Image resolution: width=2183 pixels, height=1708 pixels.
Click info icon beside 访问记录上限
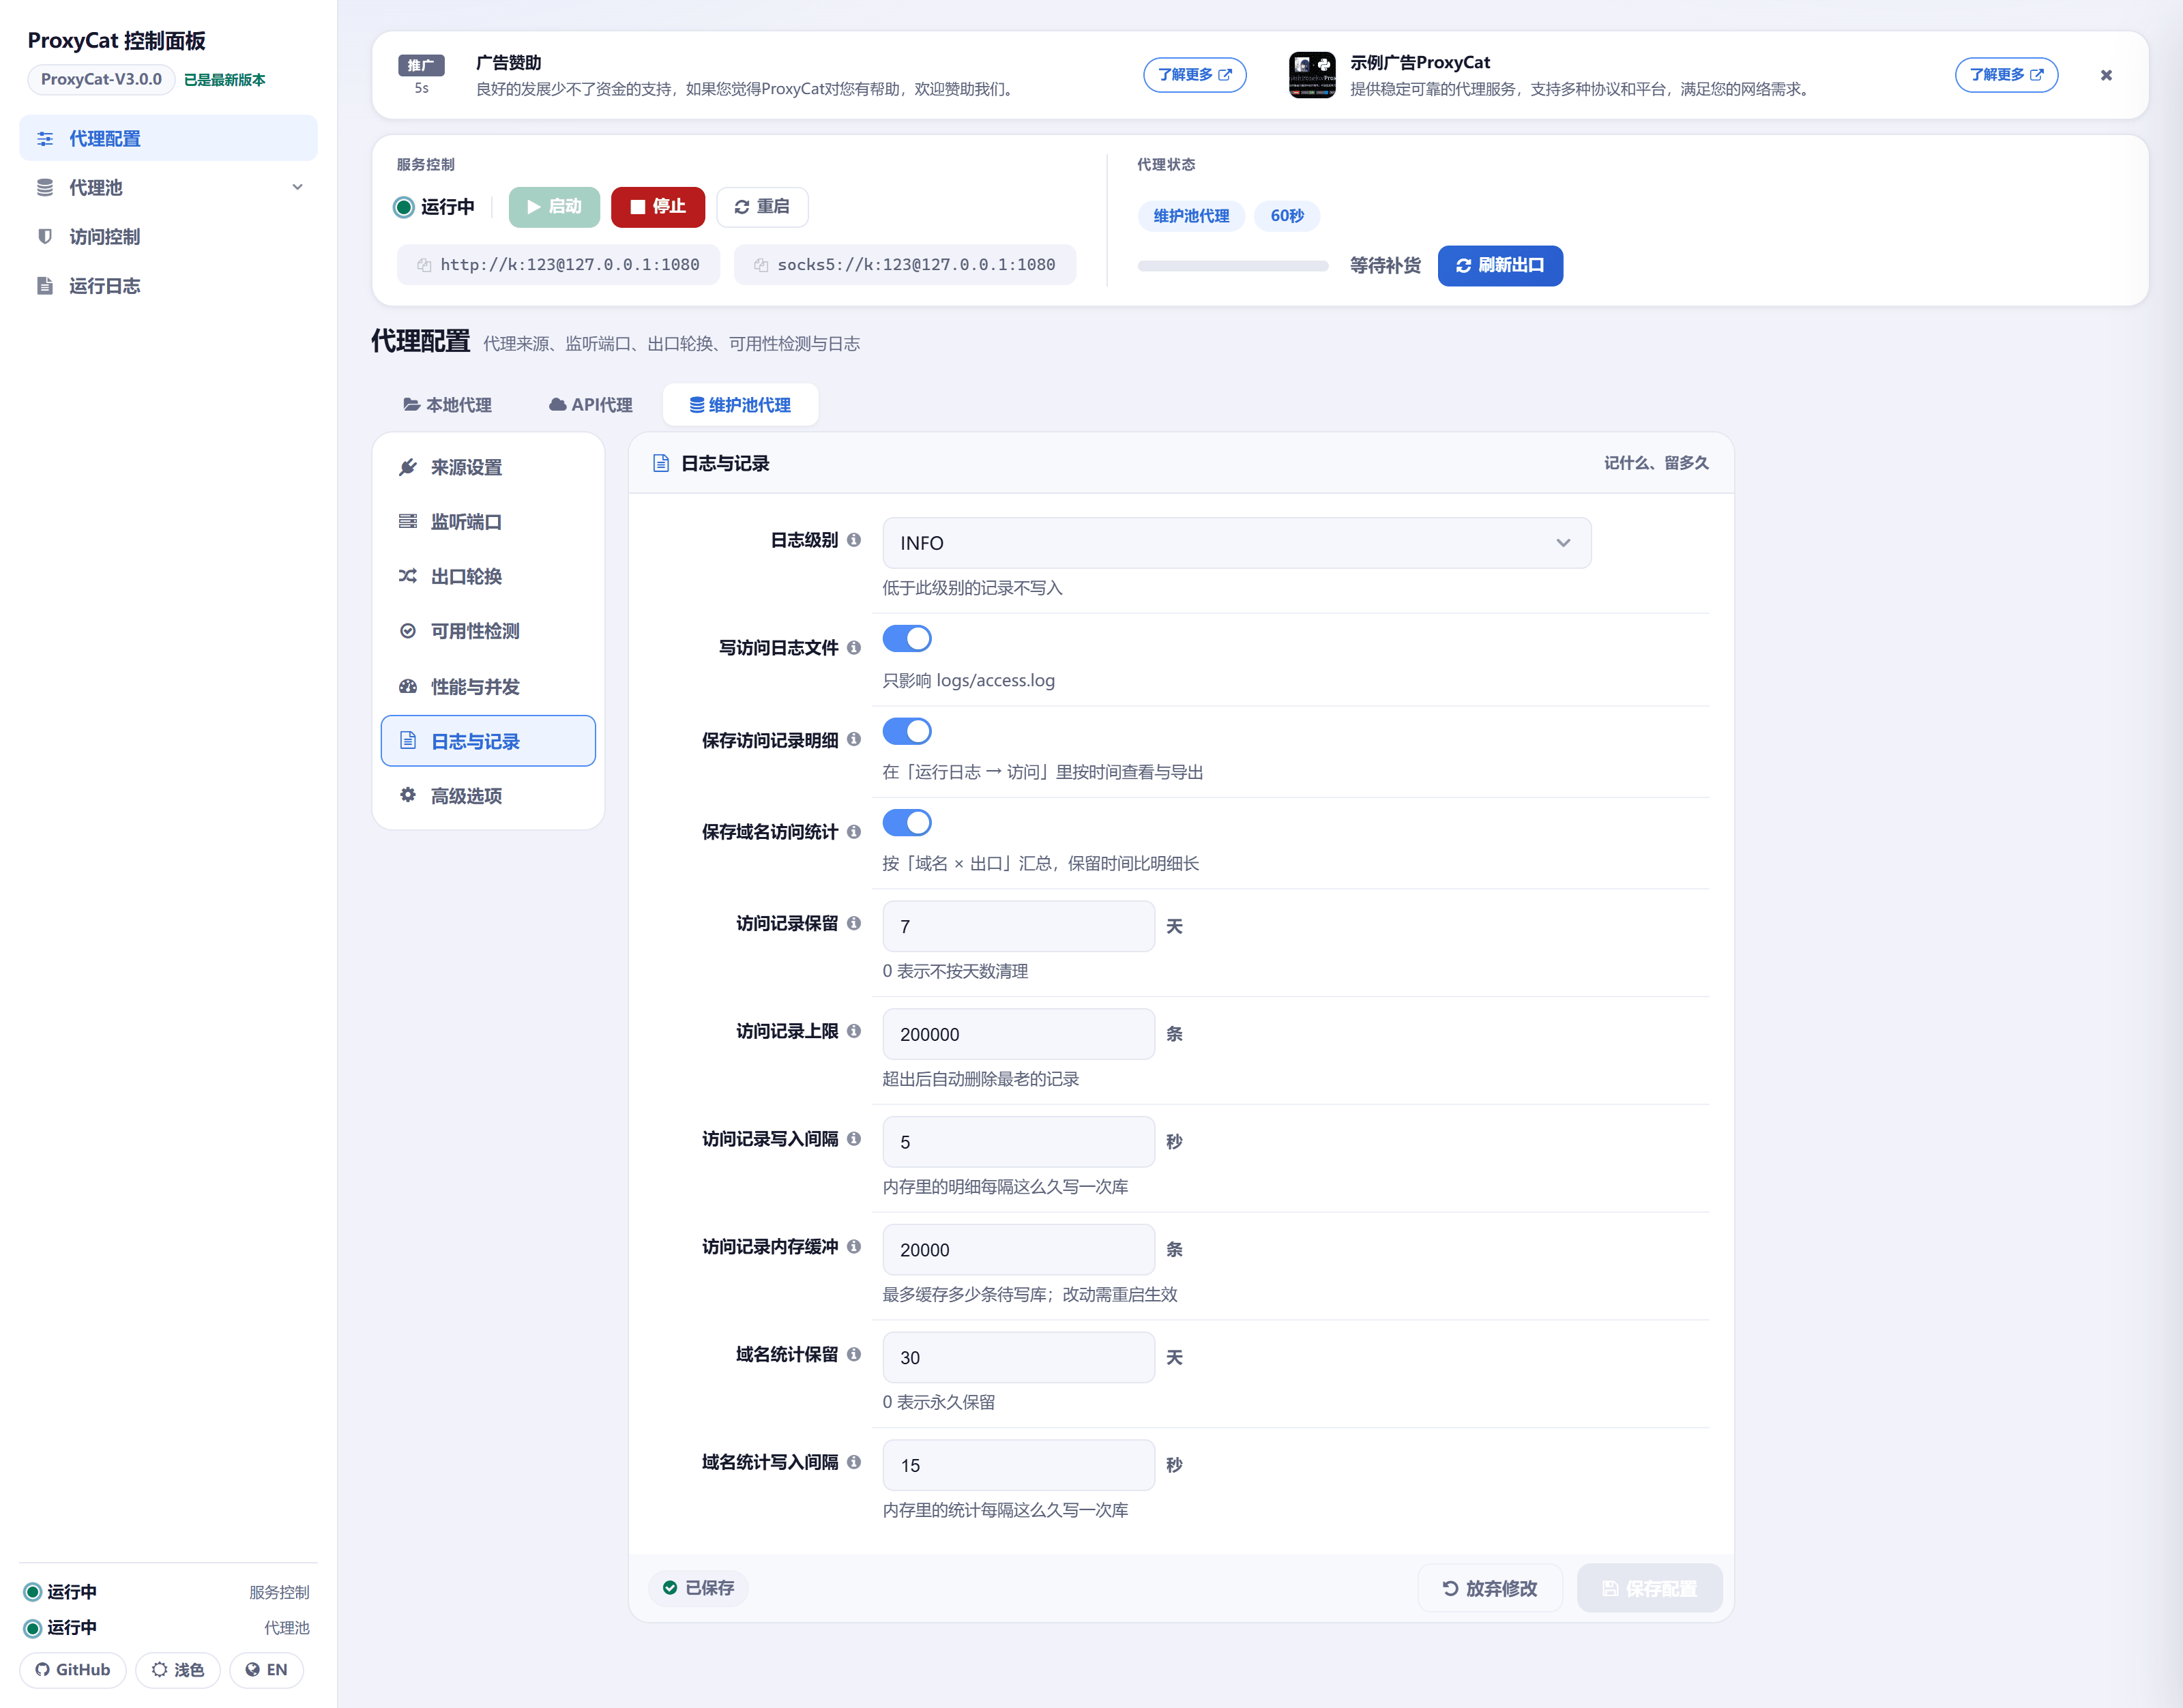(854, 1031)
